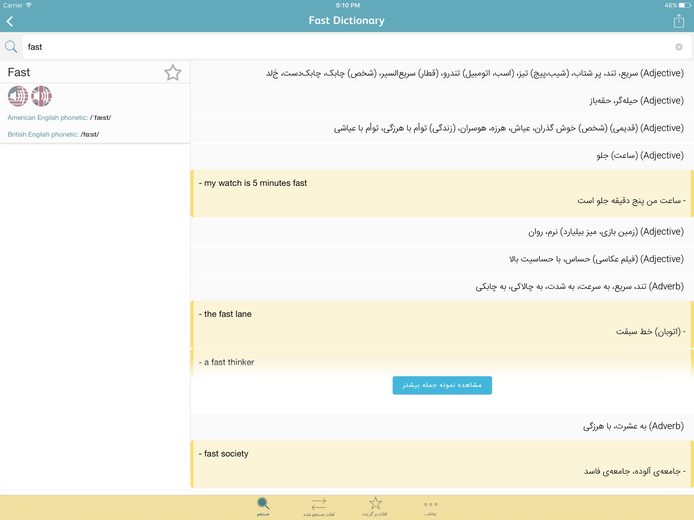This screenshot has width=694, height=520.
Task: Tap the share icon in header
Action: (679, 21)
